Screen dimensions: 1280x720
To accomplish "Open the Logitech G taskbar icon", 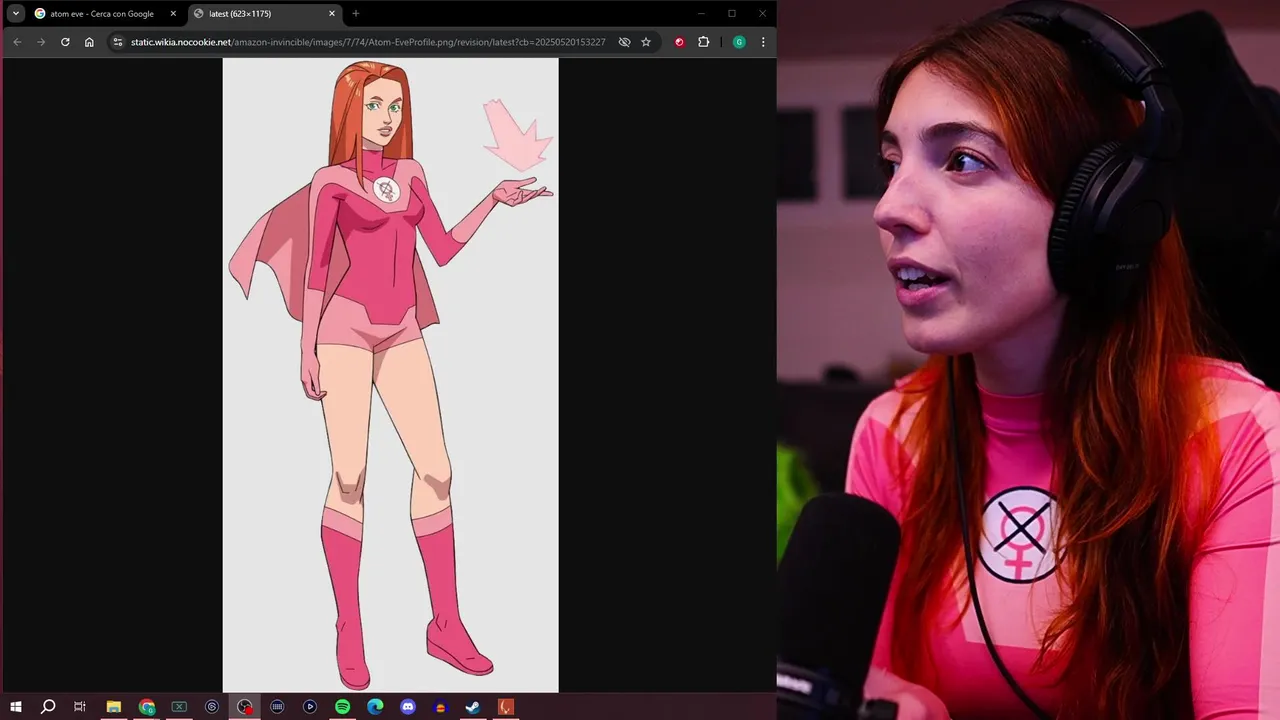I will click(212, 707).
